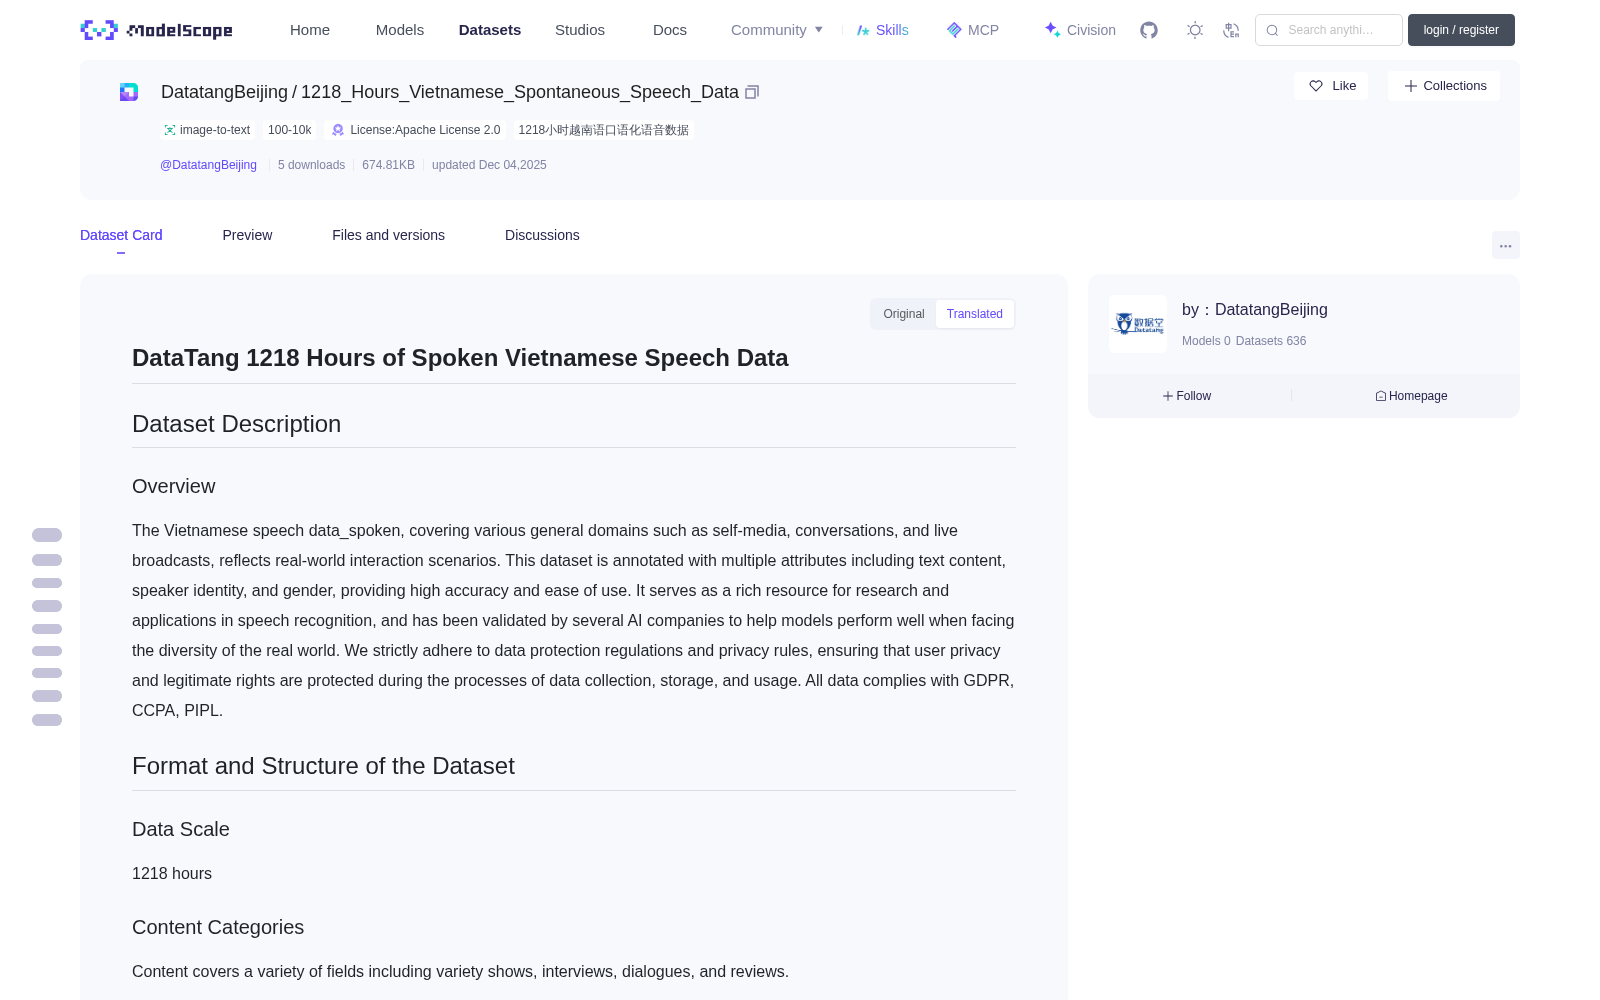Click the dataset avatar icon beside the title
The width and height of the screenshot is (1600, 1000).
129,92
